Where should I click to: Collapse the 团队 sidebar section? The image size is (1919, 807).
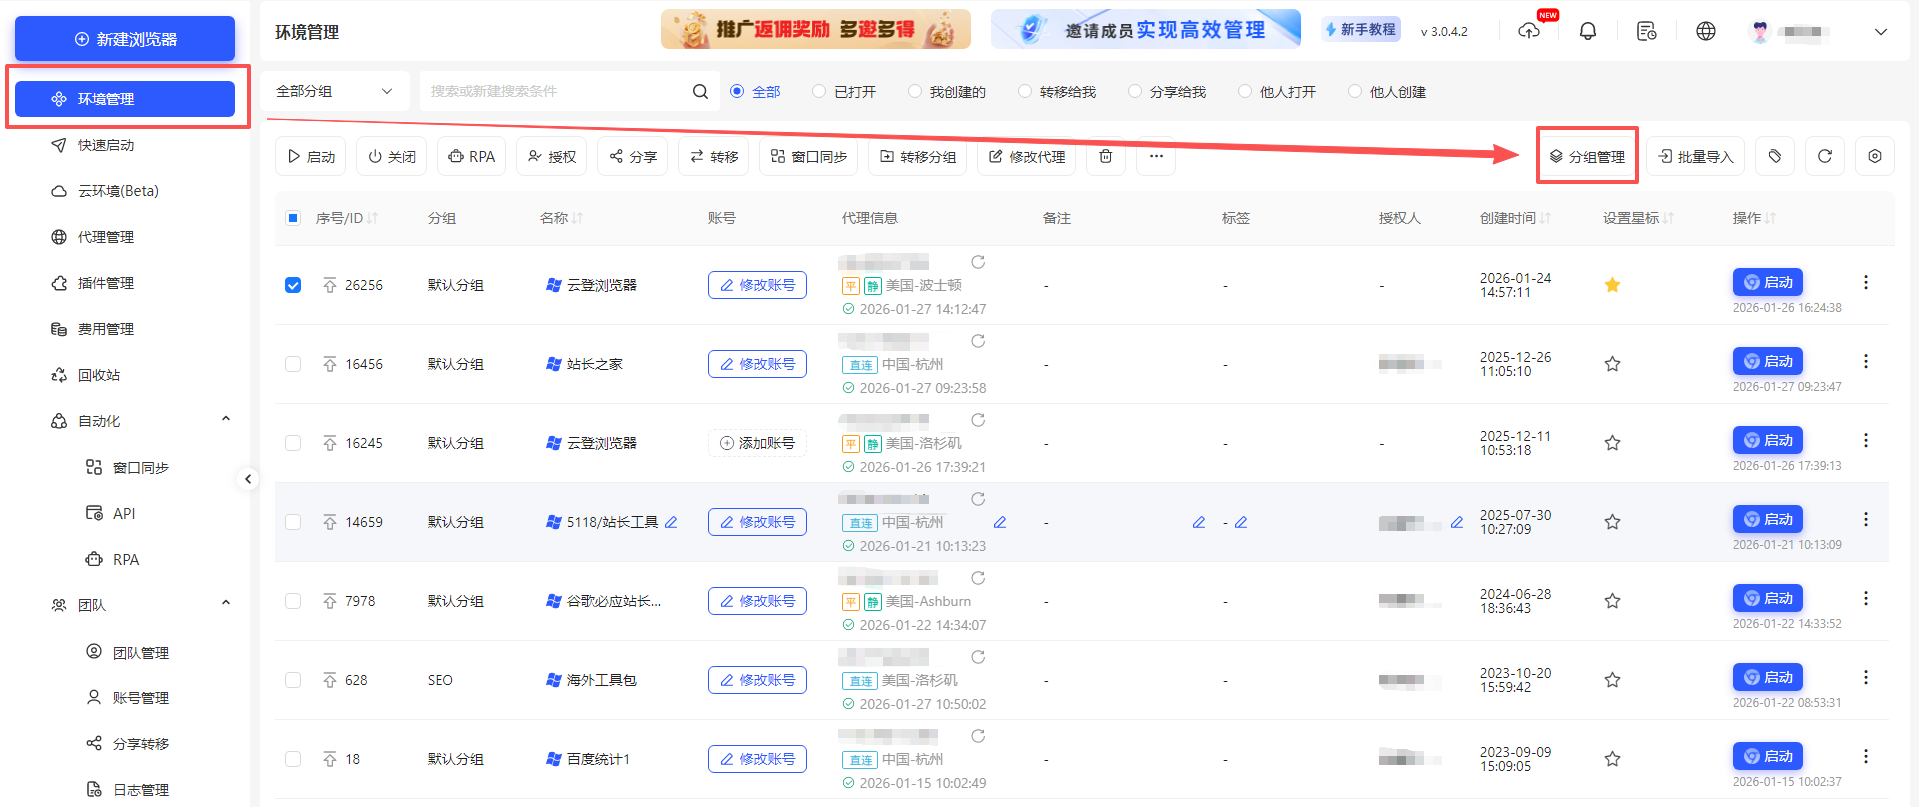(x=226, y=603)
